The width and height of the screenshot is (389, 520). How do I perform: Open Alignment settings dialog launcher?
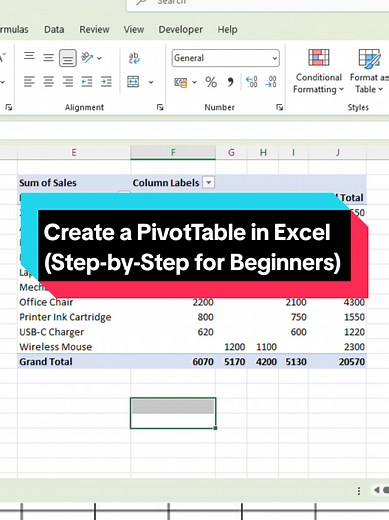click(x=160, y=107)
